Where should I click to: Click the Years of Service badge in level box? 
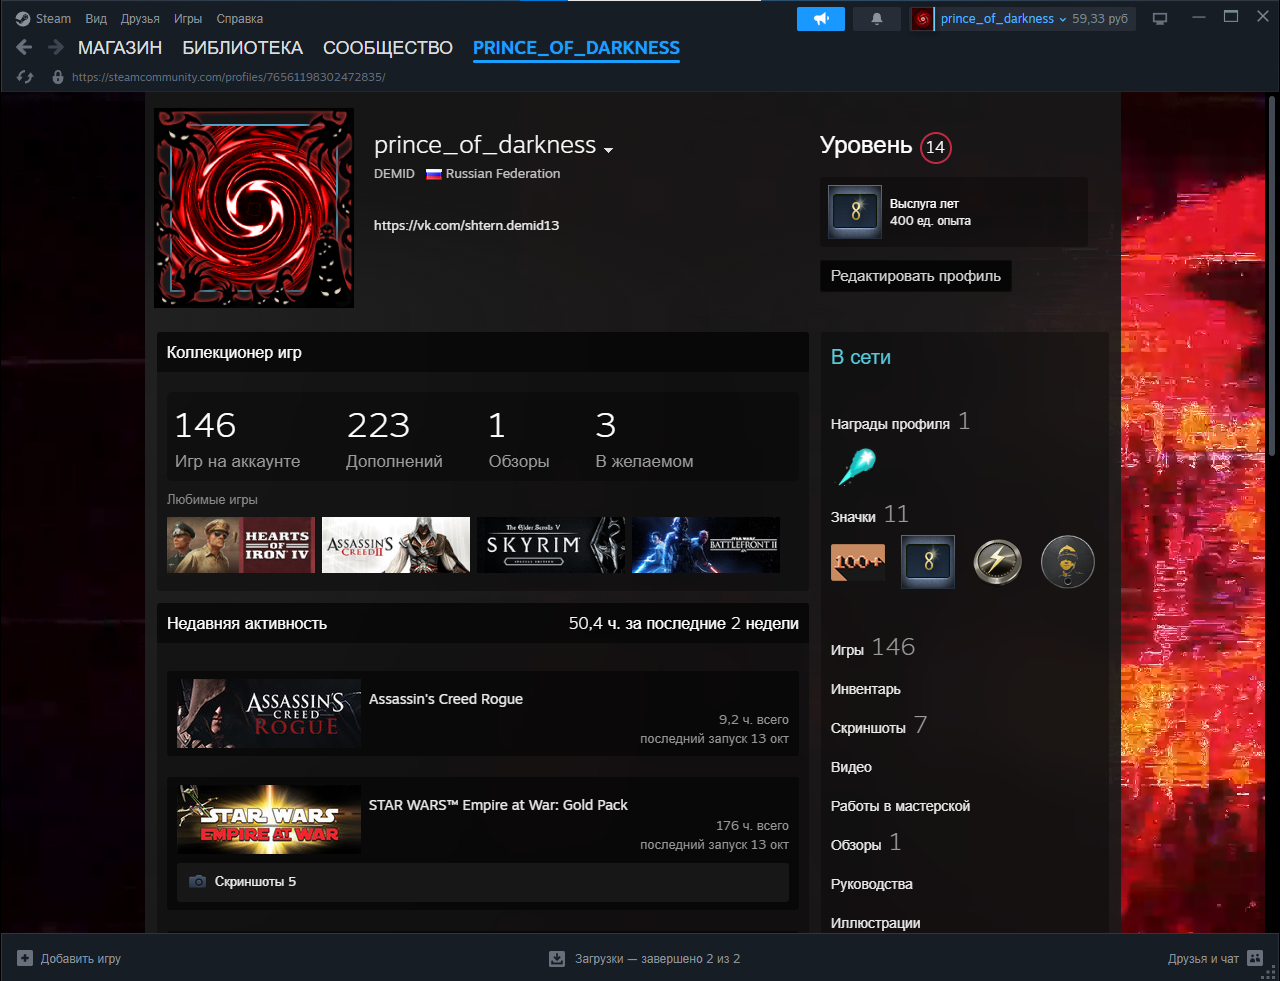tap(855, 212)
